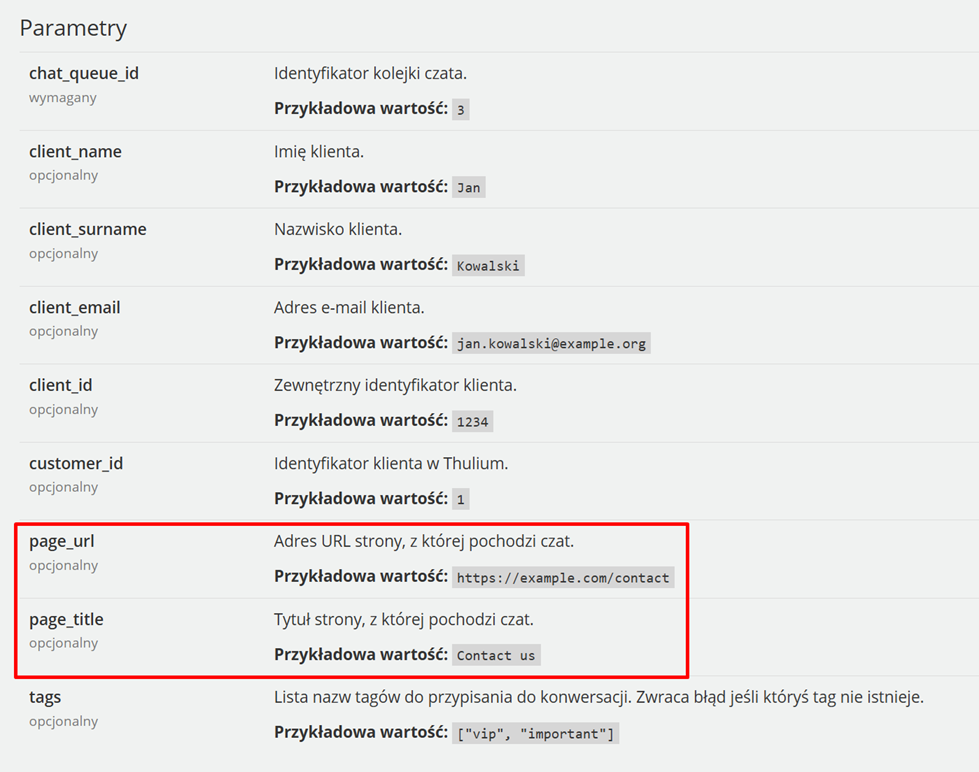Select the customer_id parameter name
Image resolution: width=979 pixels, height=772 pixels.
coord(76,463)
